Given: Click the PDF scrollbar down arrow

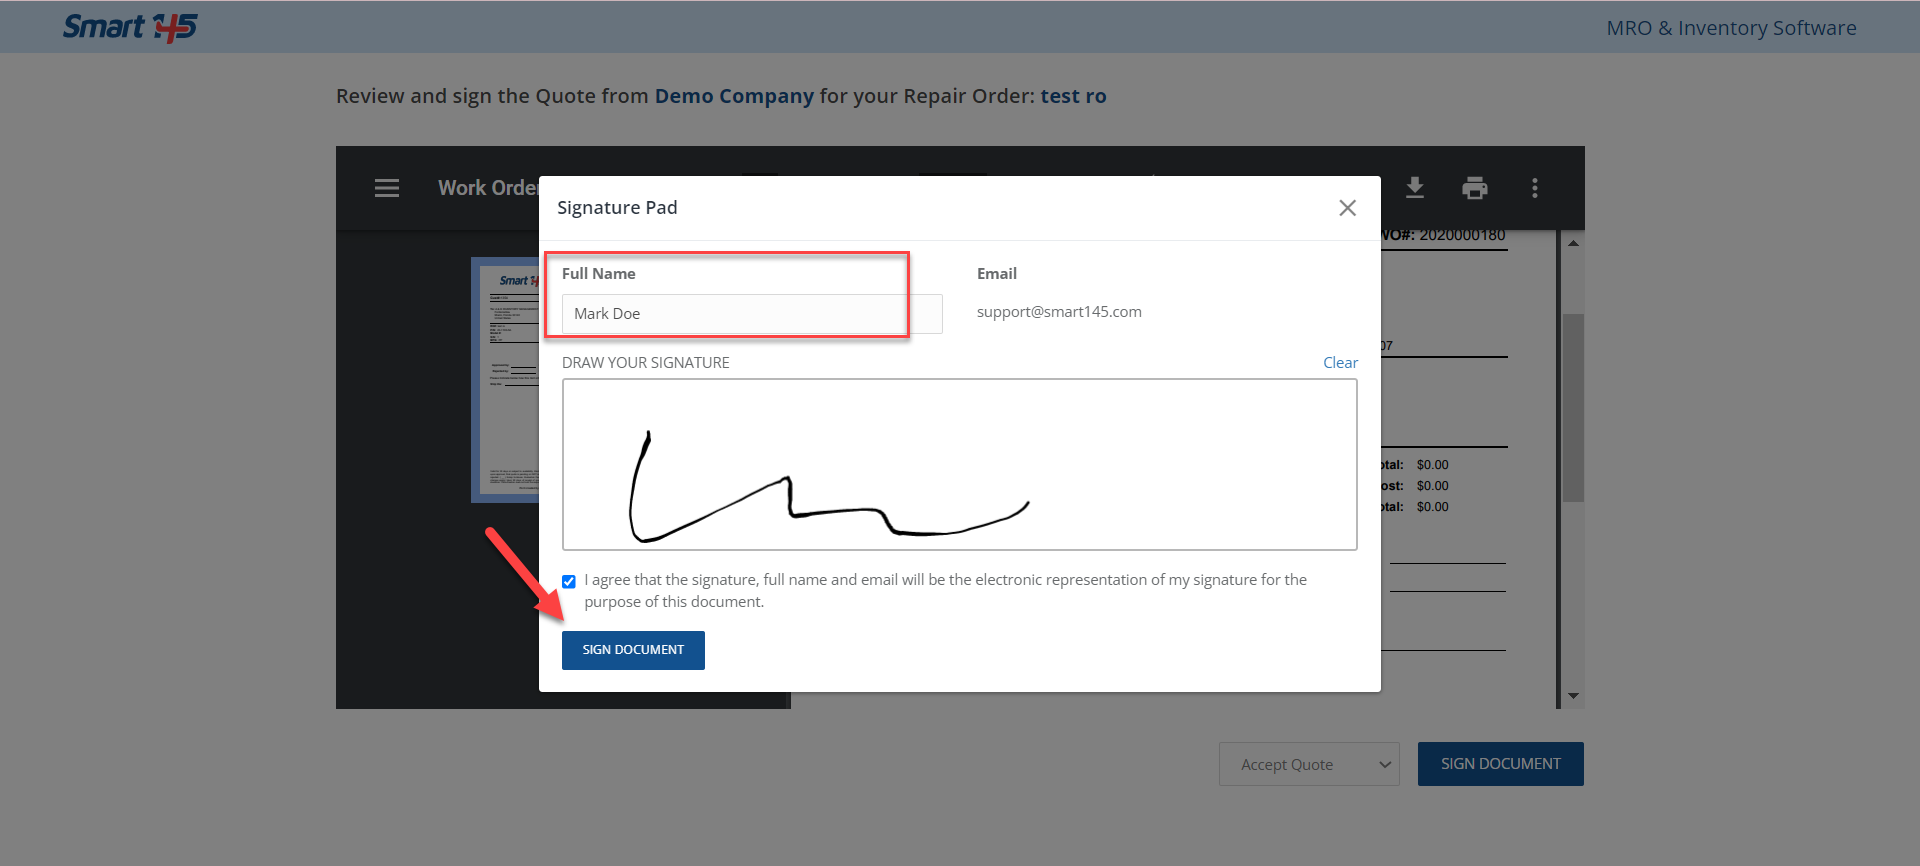Looking at the screenshot, I should point(1573,696).
